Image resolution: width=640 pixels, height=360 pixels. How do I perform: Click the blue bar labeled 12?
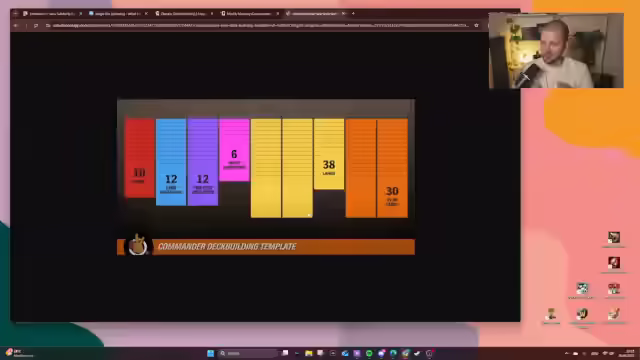pos(171,162)
